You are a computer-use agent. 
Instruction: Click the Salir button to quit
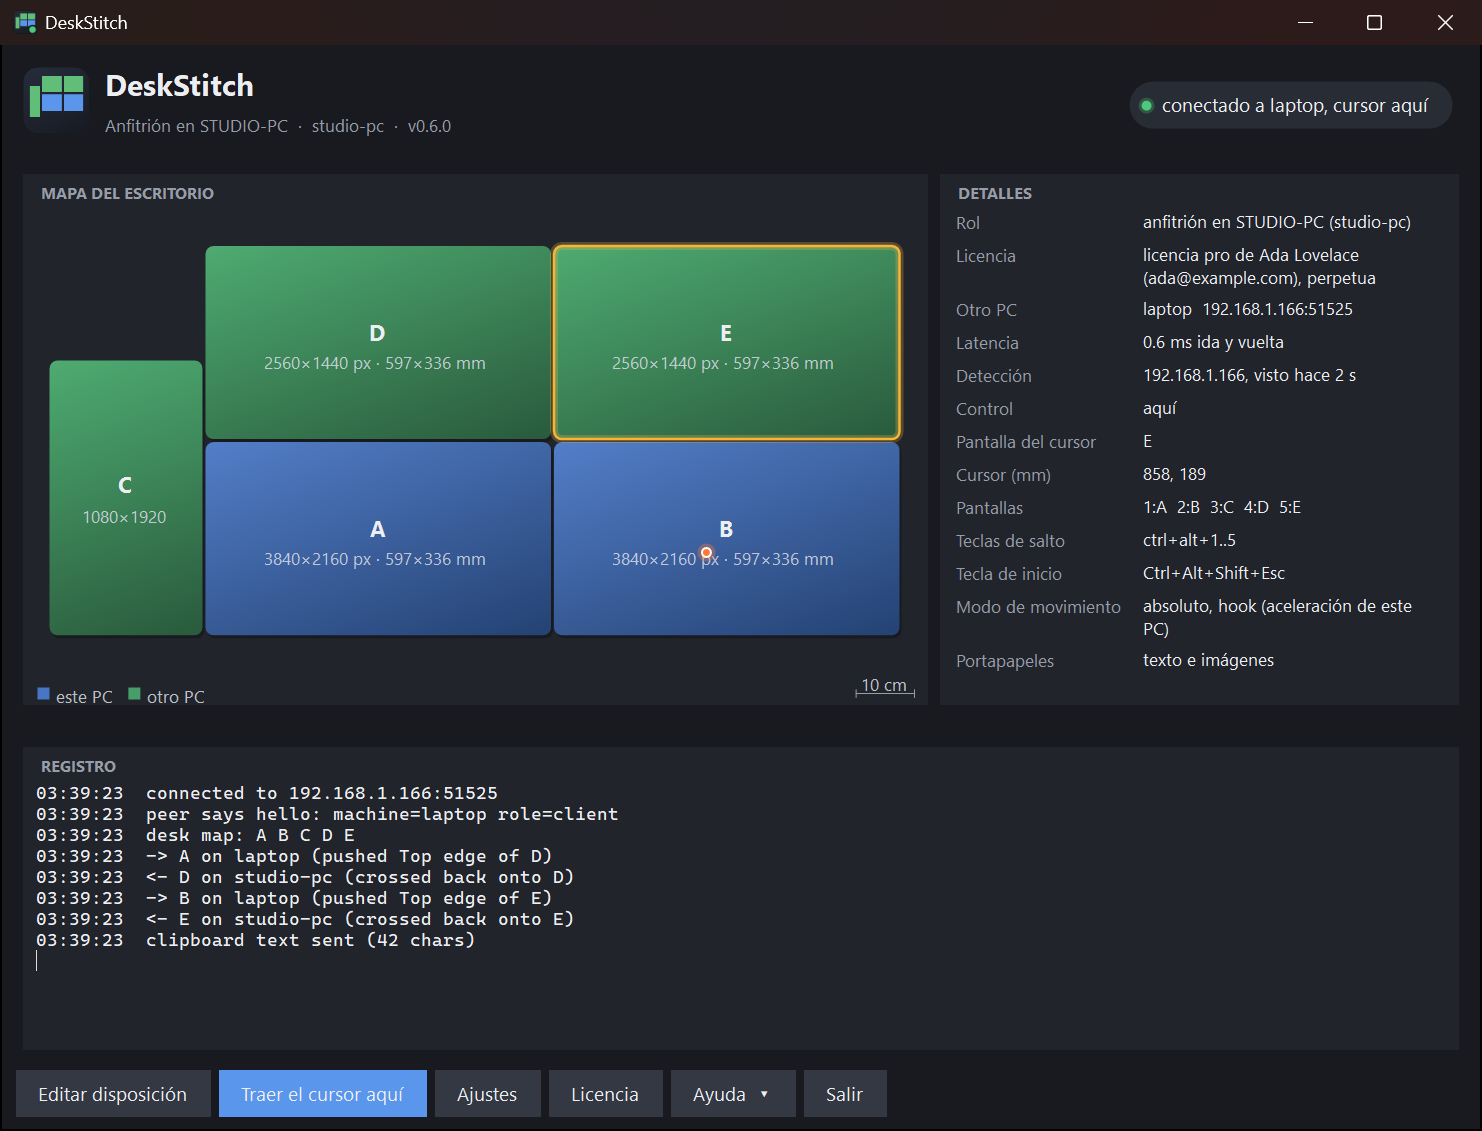[x=845, y=1094]
